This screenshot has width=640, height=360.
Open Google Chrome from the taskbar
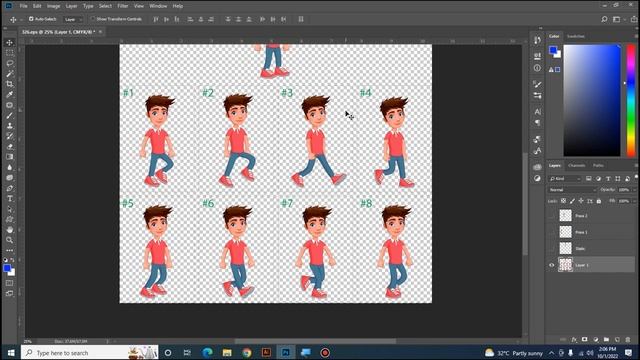click(x=247, y=353)
